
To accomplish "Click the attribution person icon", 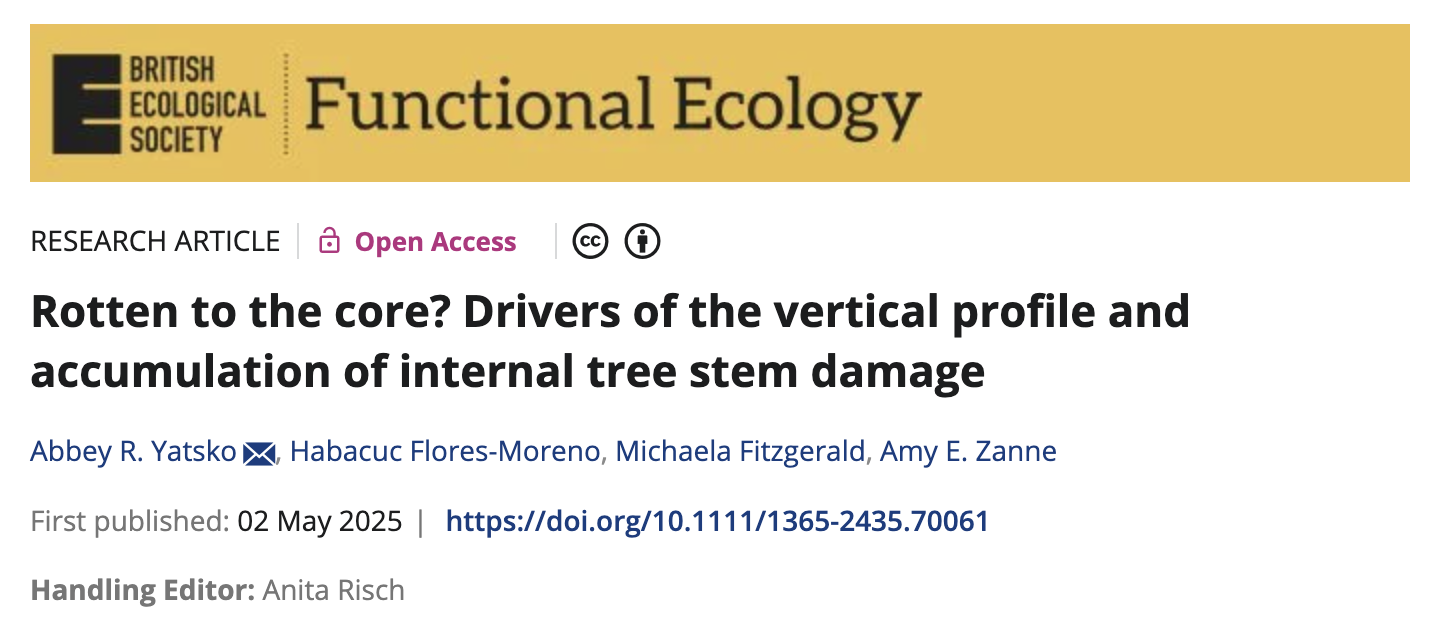I will (x=642, y=241).
